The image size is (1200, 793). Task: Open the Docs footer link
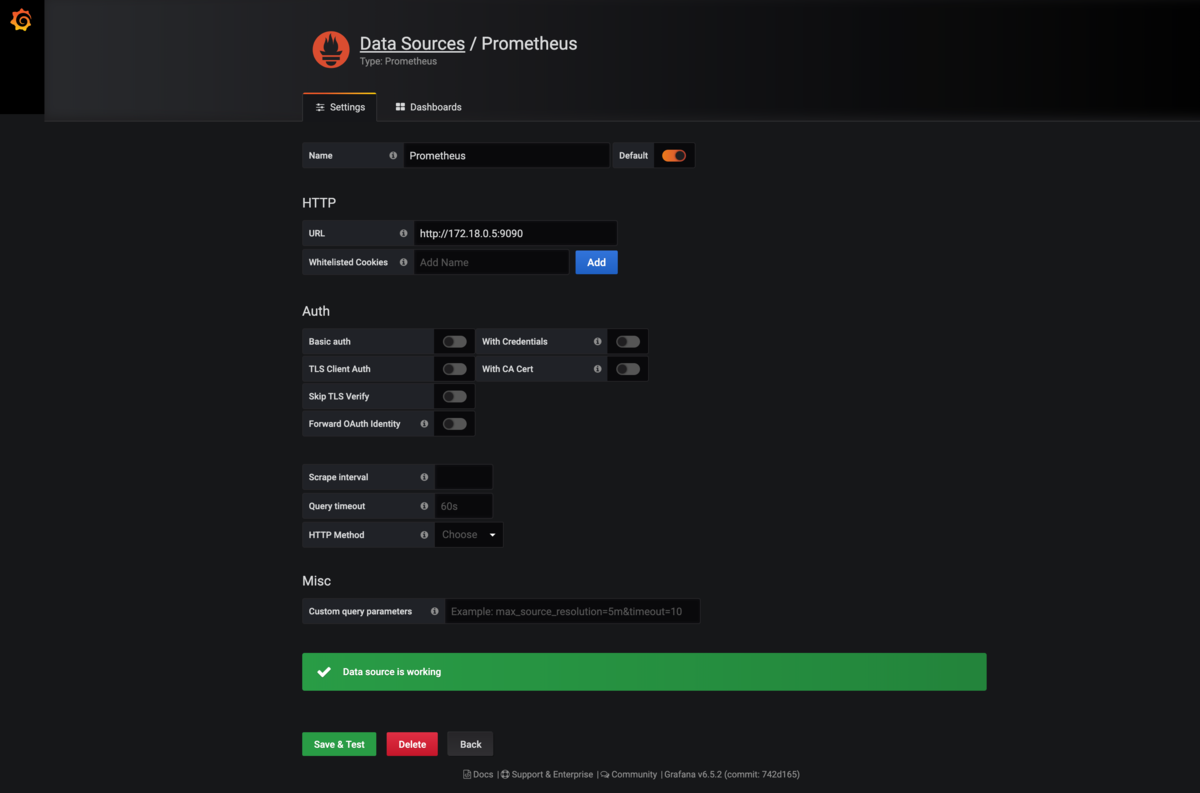pyautogui.click(x=478, y=774)
